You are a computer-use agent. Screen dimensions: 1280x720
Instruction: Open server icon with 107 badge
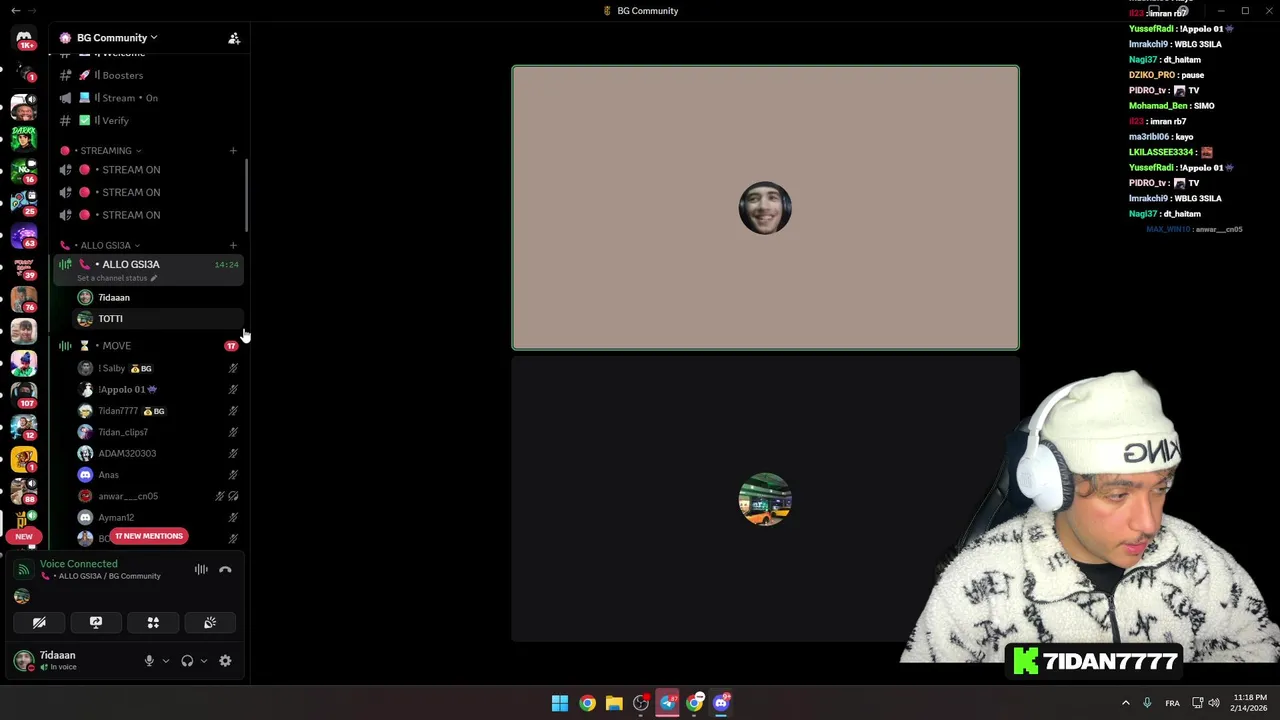(x=24, y=394)
